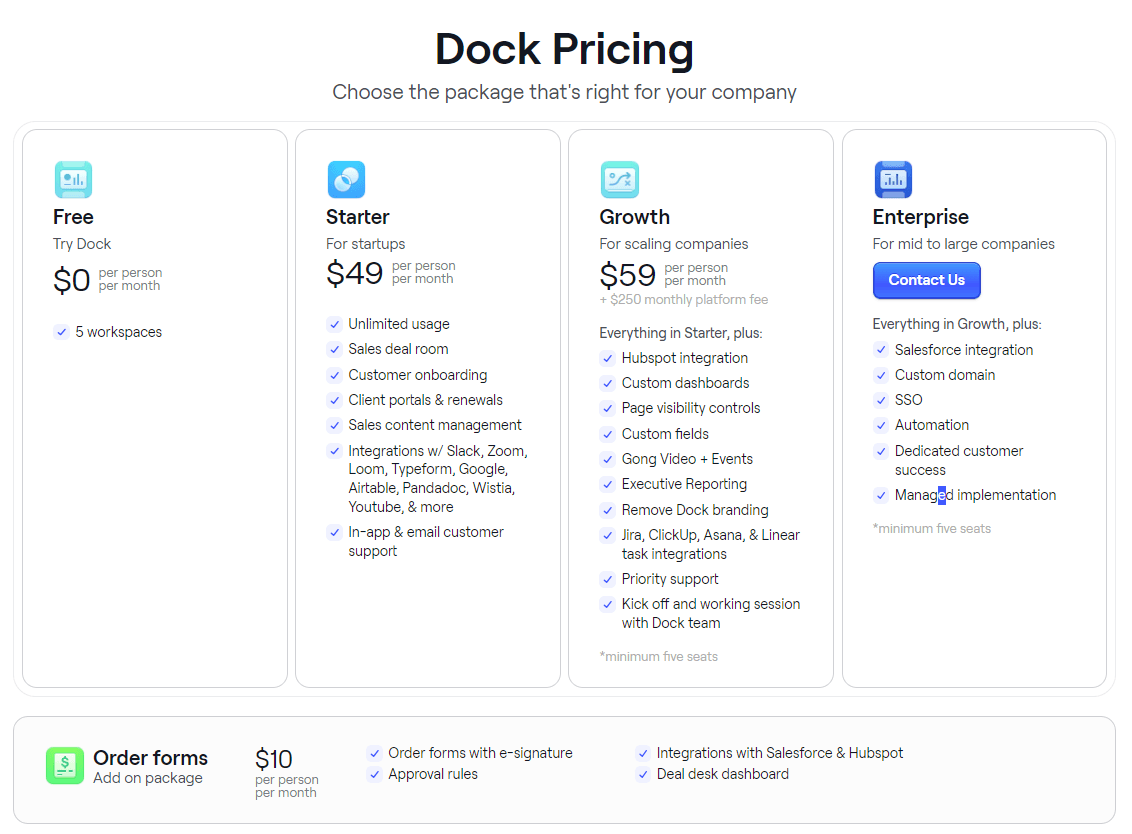Click the checkmark beside SSO
The height and width of the screenshot is (834, 1132).
click(881, 400)
